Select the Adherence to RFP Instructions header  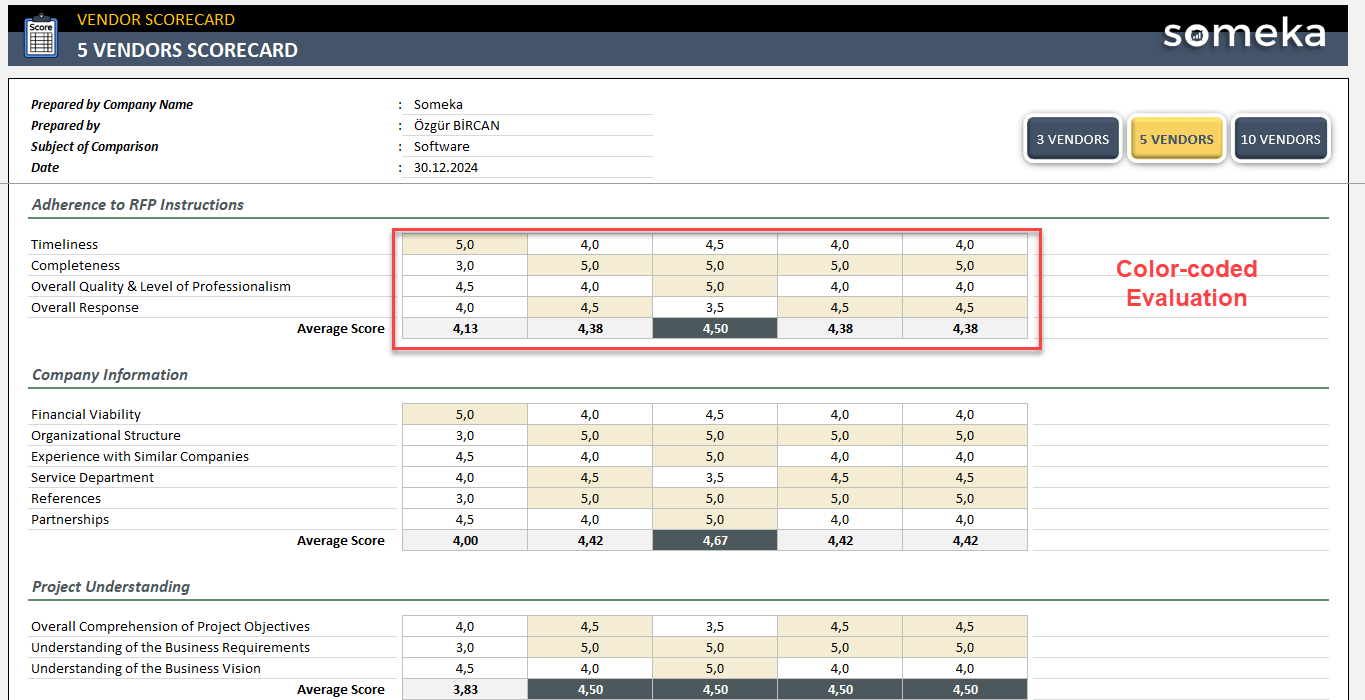(x=138, y=204)
